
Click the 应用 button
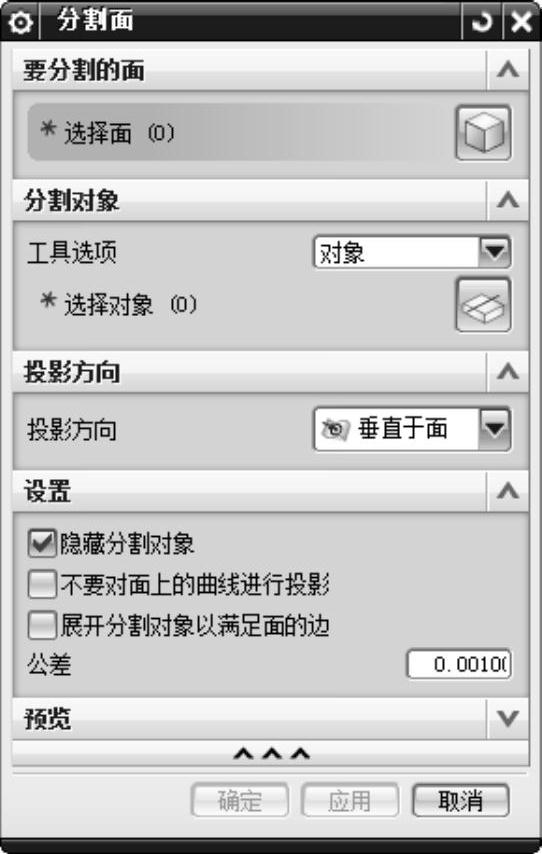click(x=350, y=801)
